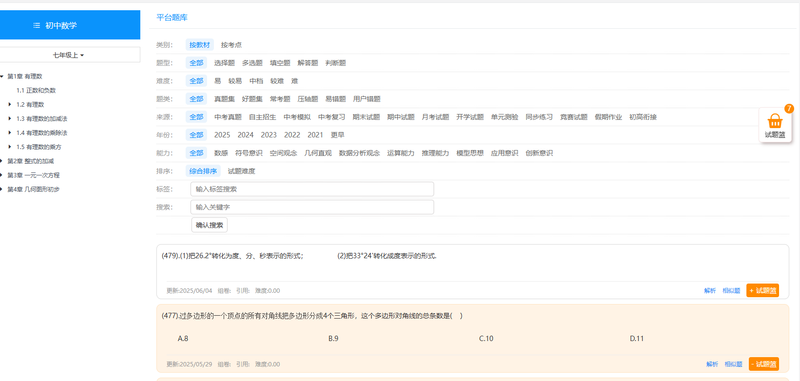Add question 479 with + 试题篮
800x381 pixels.
(763, 290)
